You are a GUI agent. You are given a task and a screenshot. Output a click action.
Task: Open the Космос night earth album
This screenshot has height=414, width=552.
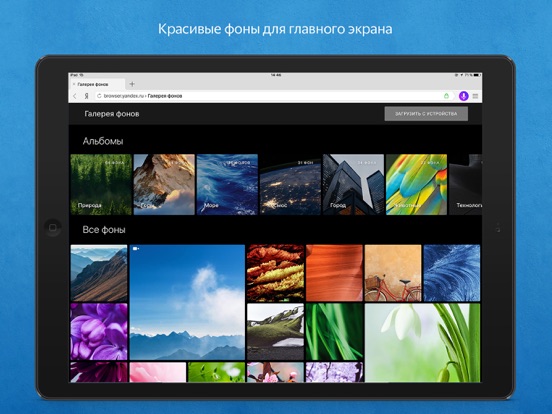(x=290, y=184)
